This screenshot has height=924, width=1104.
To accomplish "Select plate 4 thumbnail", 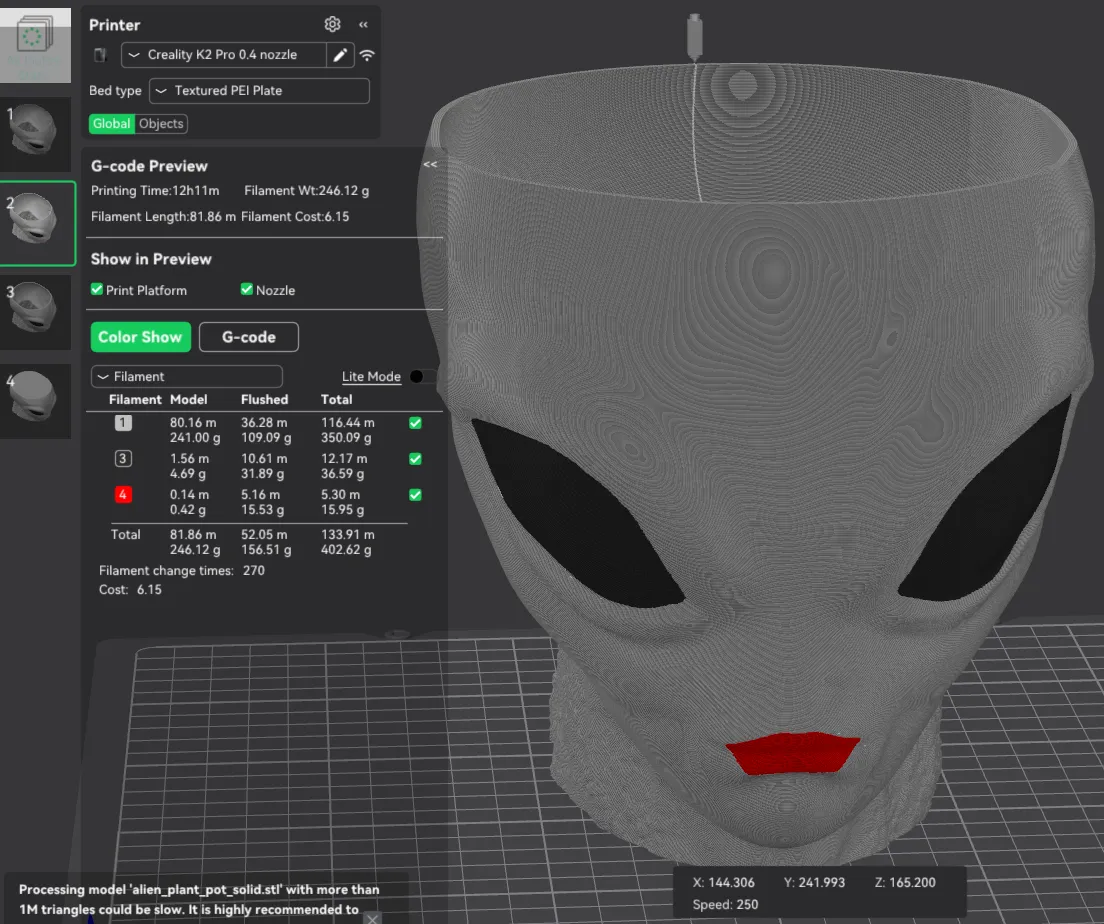I will click(x=35, y=401).
